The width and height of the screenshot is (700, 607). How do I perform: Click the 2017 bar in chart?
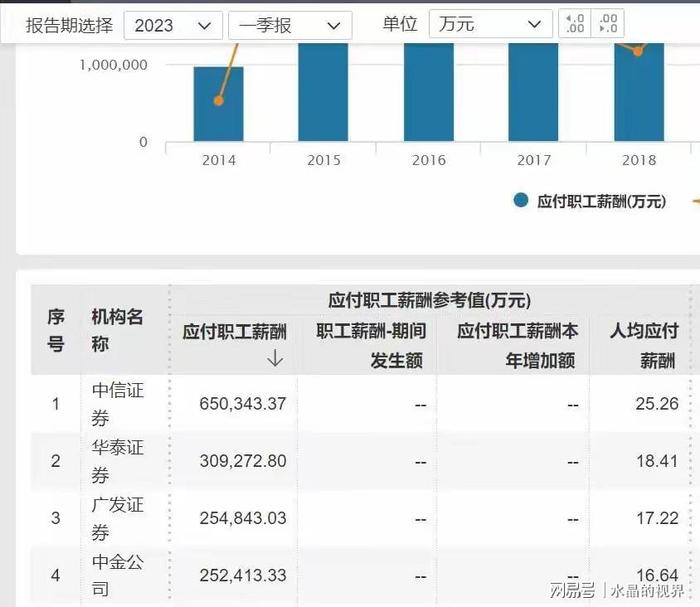pyautogui.click(x=533, y=92)
